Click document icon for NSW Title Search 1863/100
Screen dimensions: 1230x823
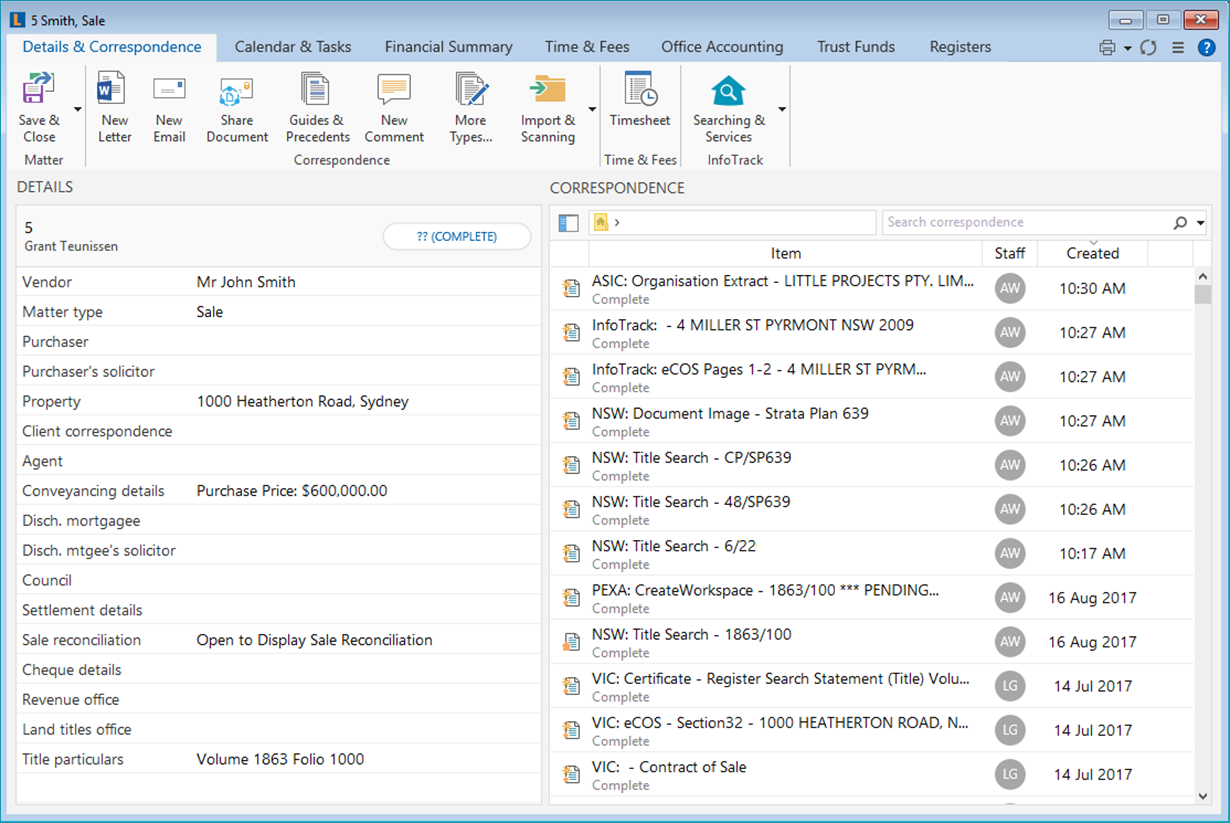pyautogui.click(x=571, y=642)
